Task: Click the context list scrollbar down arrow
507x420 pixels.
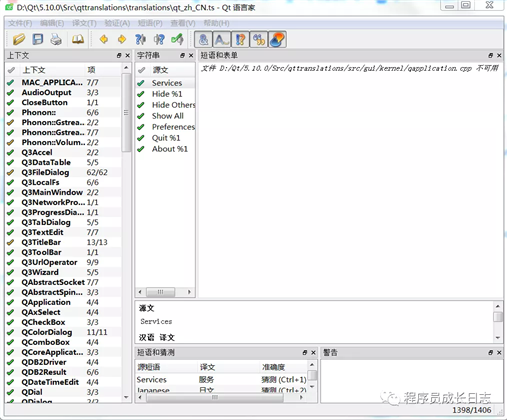Action: (126, 397)
